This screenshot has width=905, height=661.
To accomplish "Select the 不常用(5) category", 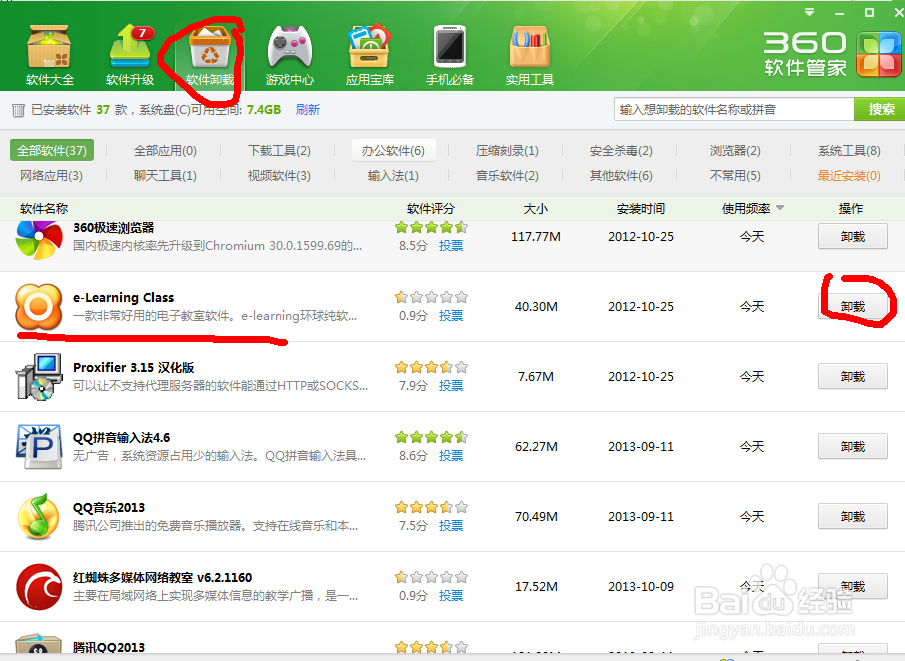I will pyautogui.click(x=735, y=175).
